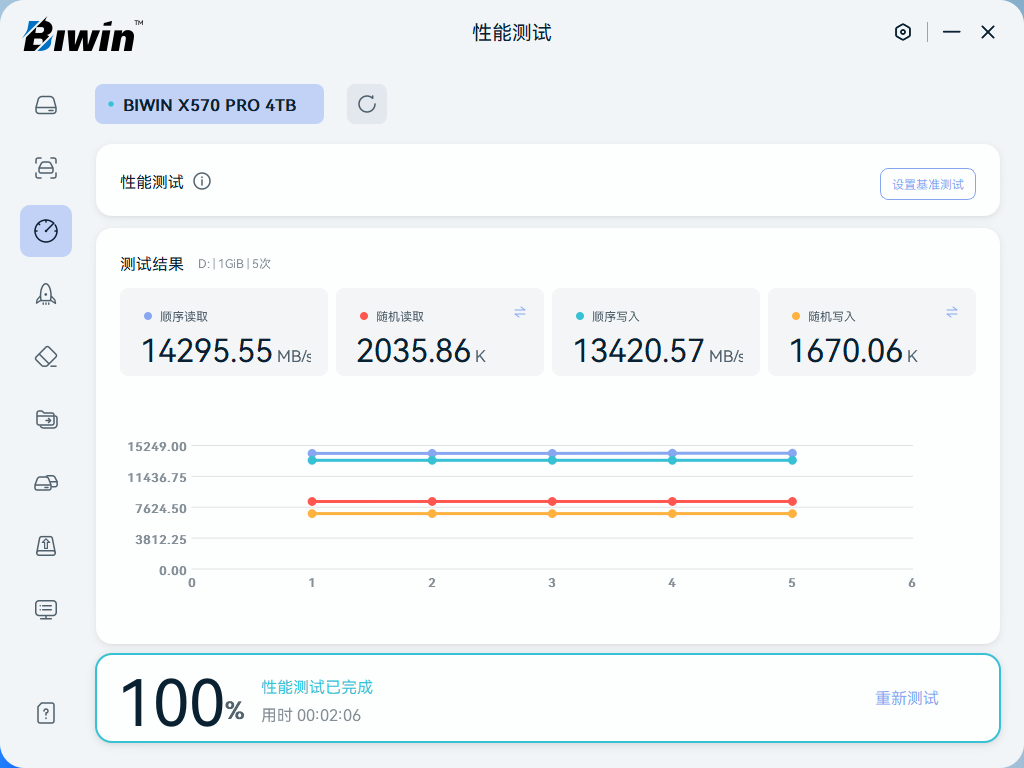Click the system info monitor icon

click(46, 608)
